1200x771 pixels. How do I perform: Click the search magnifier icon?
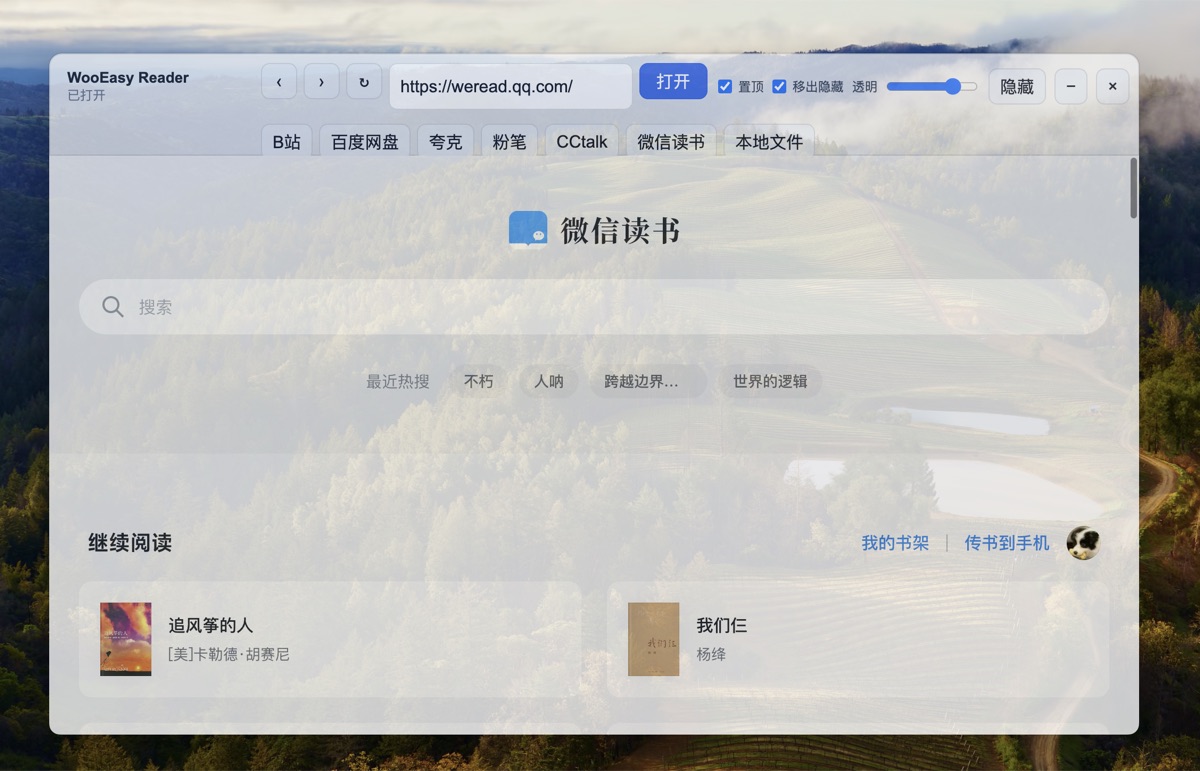pos(113,307)
